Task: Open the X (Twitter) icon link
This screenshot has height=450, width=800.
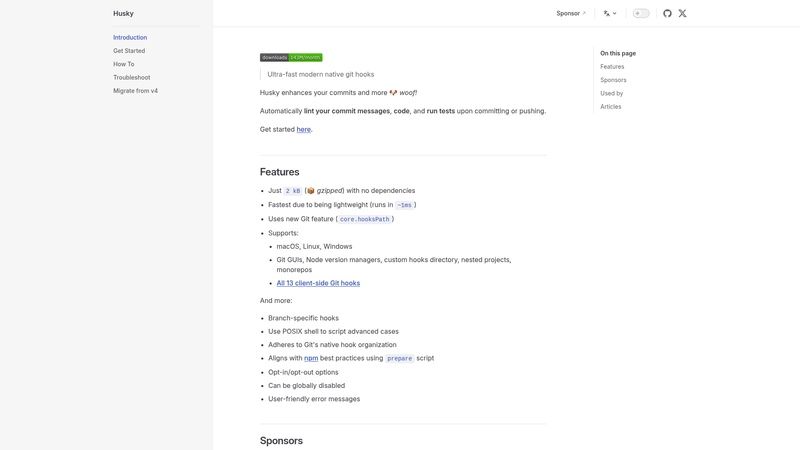Action: pos(682,13)
